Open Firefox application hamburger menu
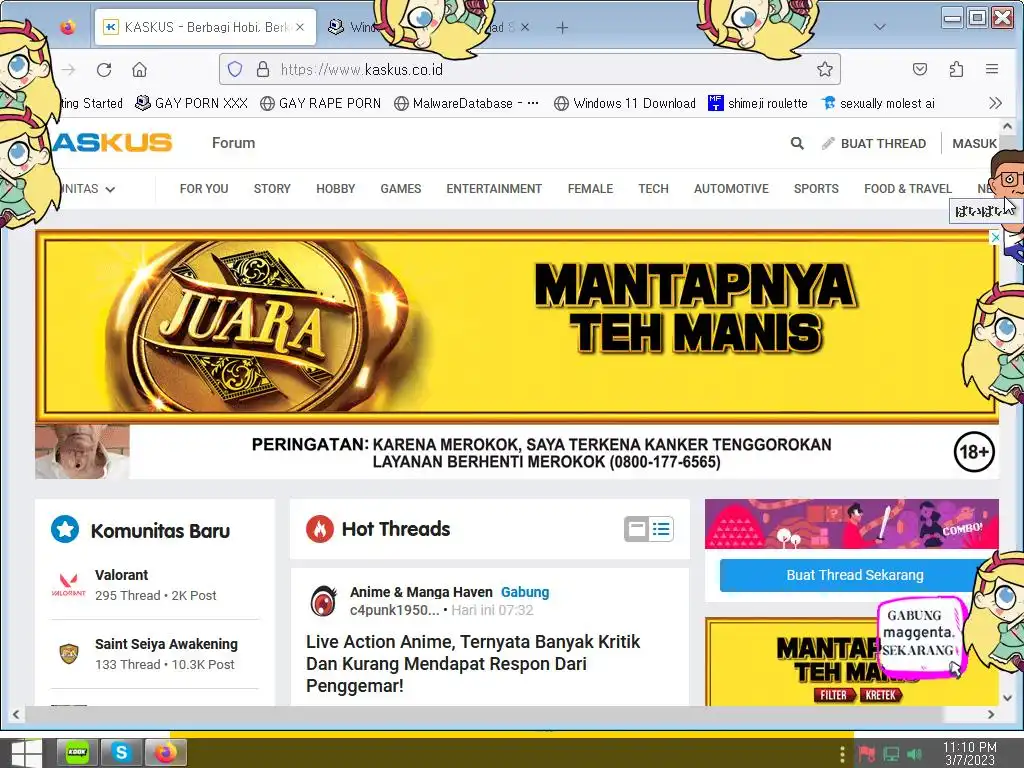The image size is (1024, 768). coord(991,69)
